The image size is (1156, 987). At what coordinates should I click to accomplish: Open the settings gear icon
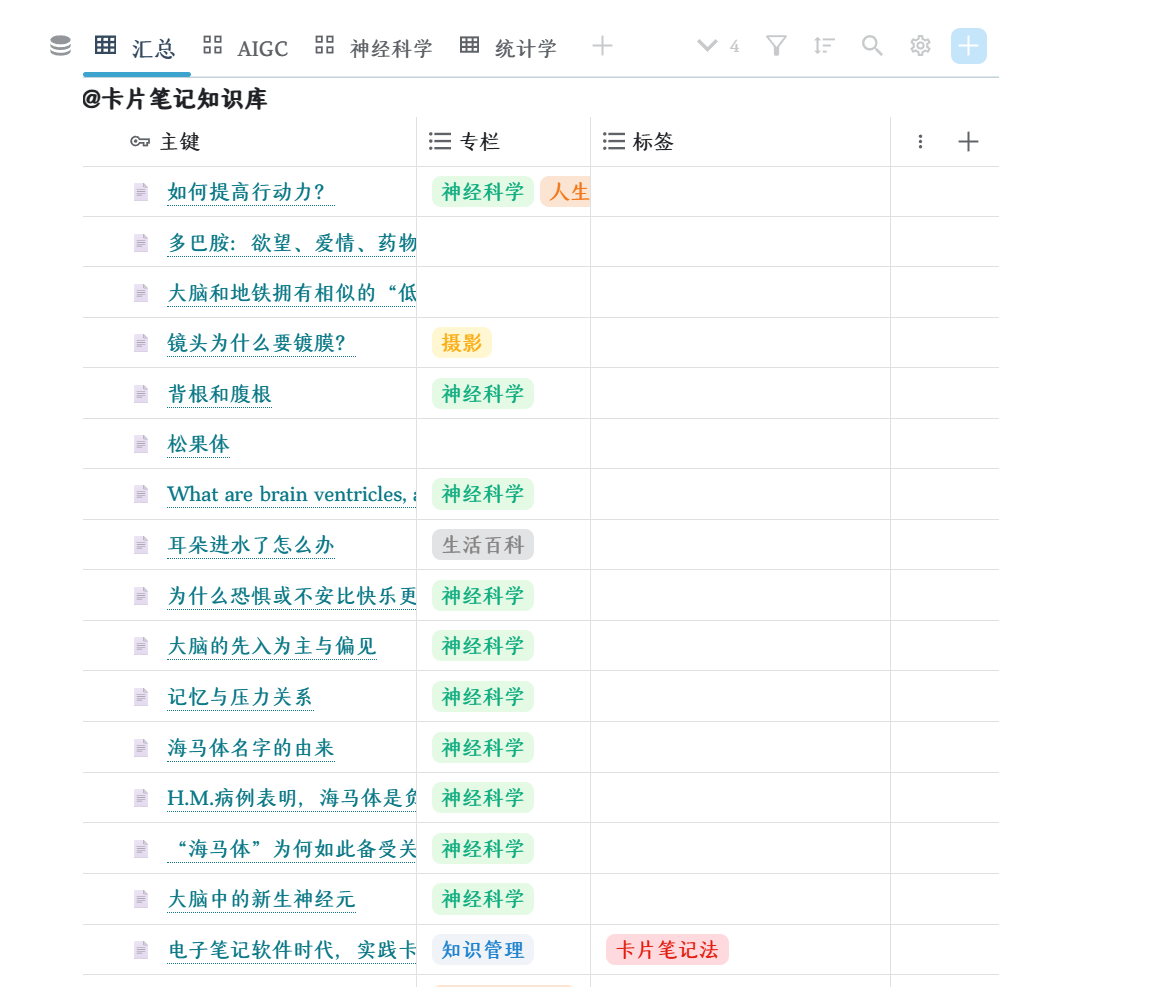[x=919, y=45]
